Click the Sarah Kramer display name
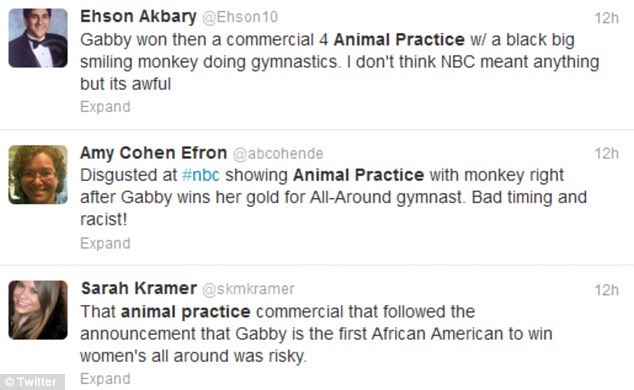The image size is (634, 390). 139,289
